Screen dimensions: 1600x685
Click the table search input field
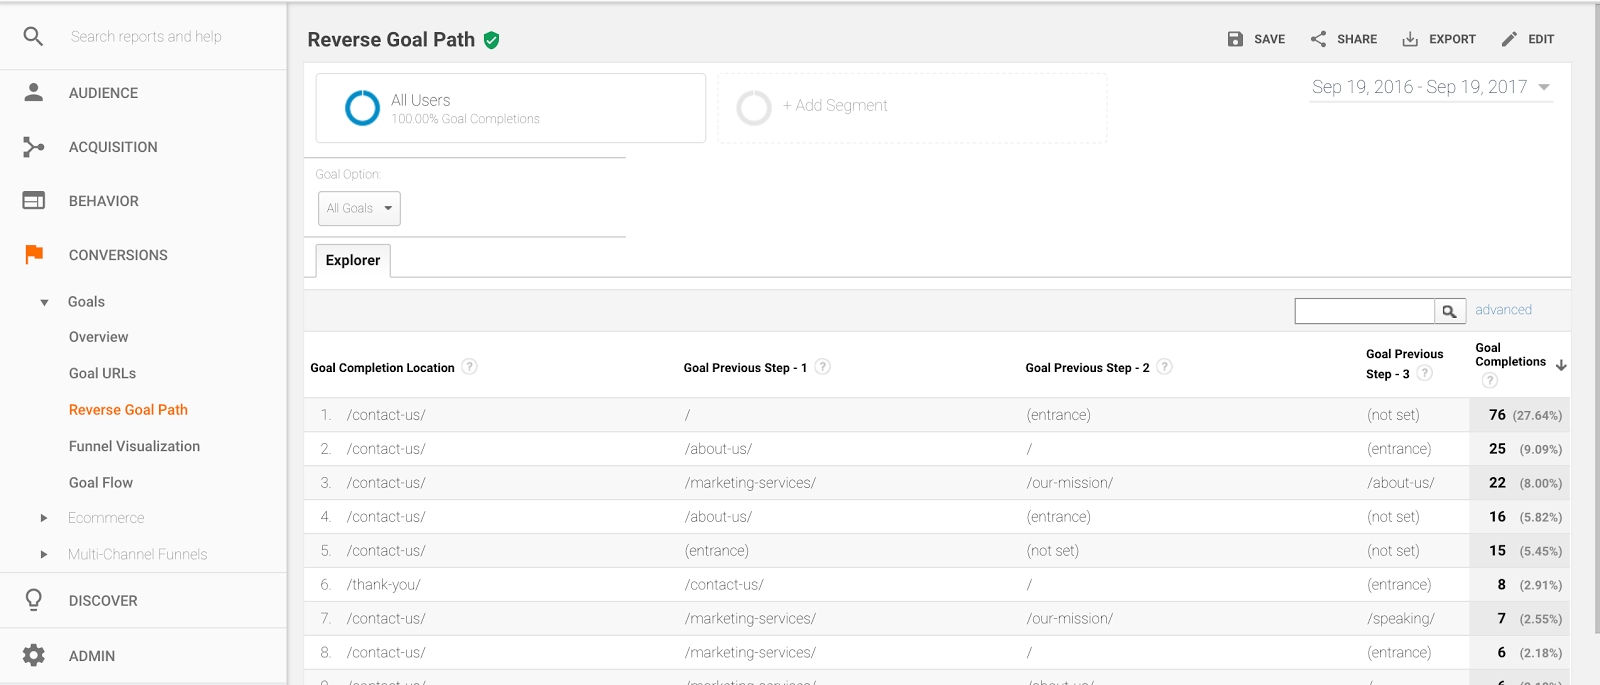(x=1364, y=311)
